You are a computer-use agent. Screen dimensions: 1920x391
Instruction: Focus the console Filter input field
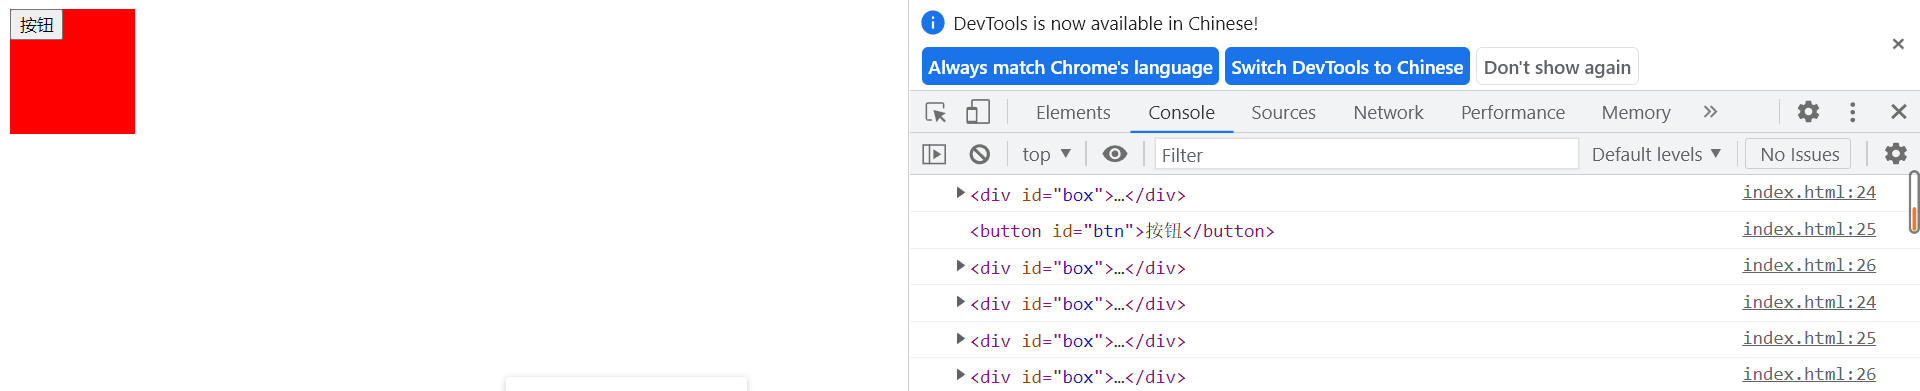click(x=1366, y=154)
